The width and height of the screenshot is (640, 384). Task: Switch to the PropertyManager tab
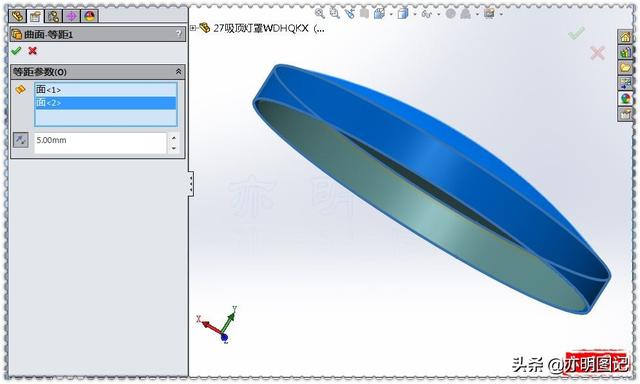click(x=36, y=16)
